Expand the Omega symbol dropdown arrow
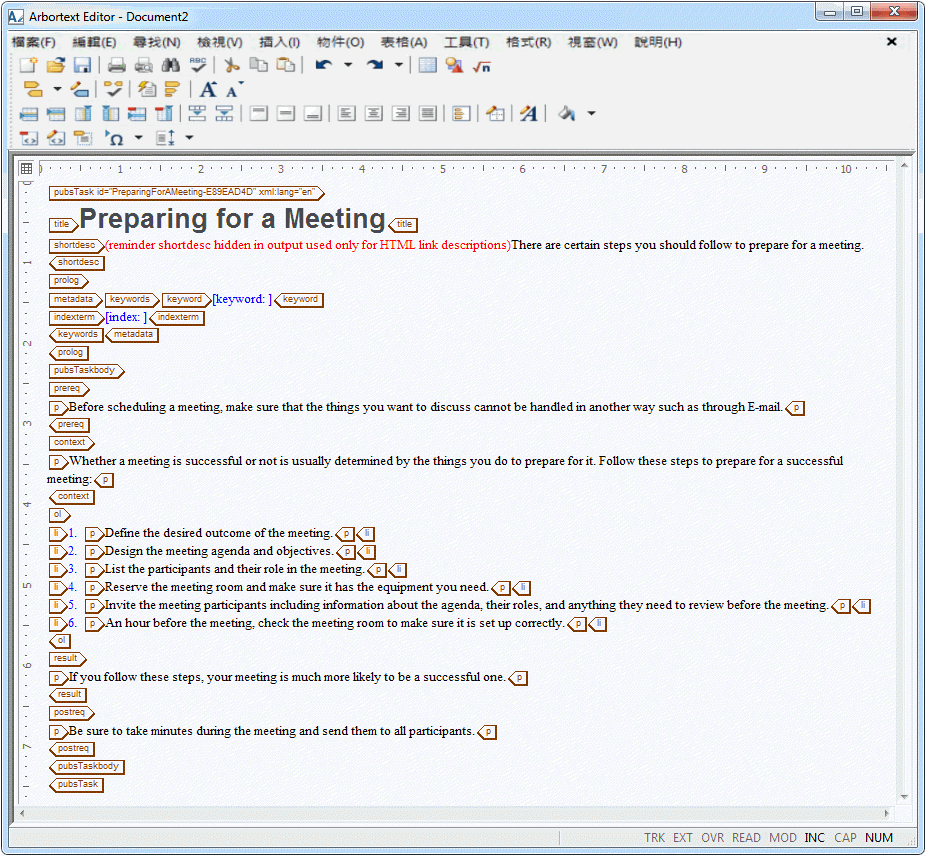This screenshot has height=856, width=926. (138, 138)
